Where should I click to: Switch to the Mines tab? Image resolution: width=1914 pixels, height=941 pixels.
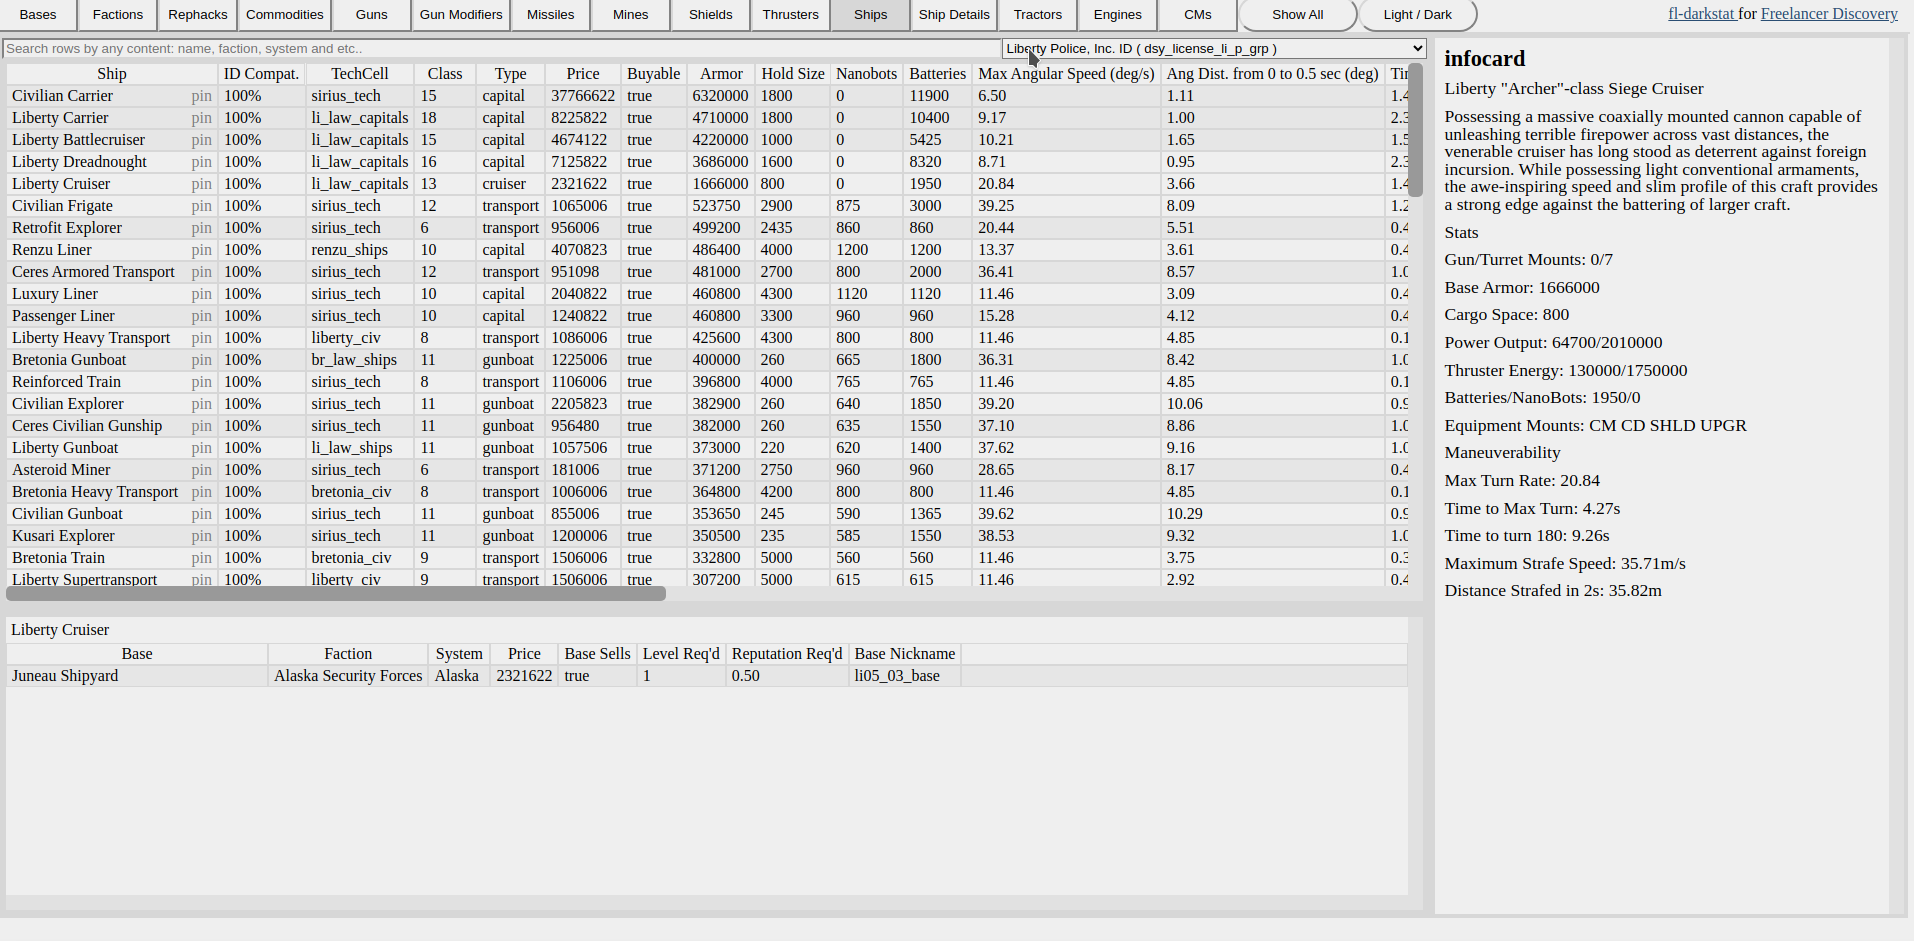pyautogui.click(x=631, y=15)
